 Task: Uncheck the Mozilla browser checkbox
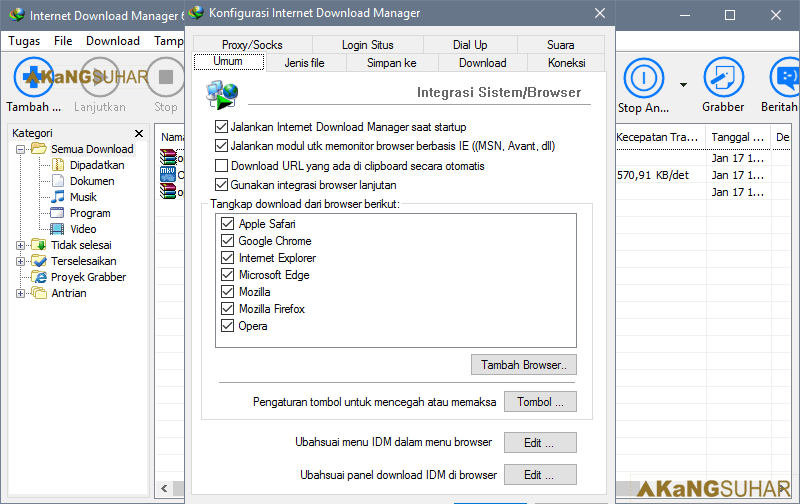(228, 292)
